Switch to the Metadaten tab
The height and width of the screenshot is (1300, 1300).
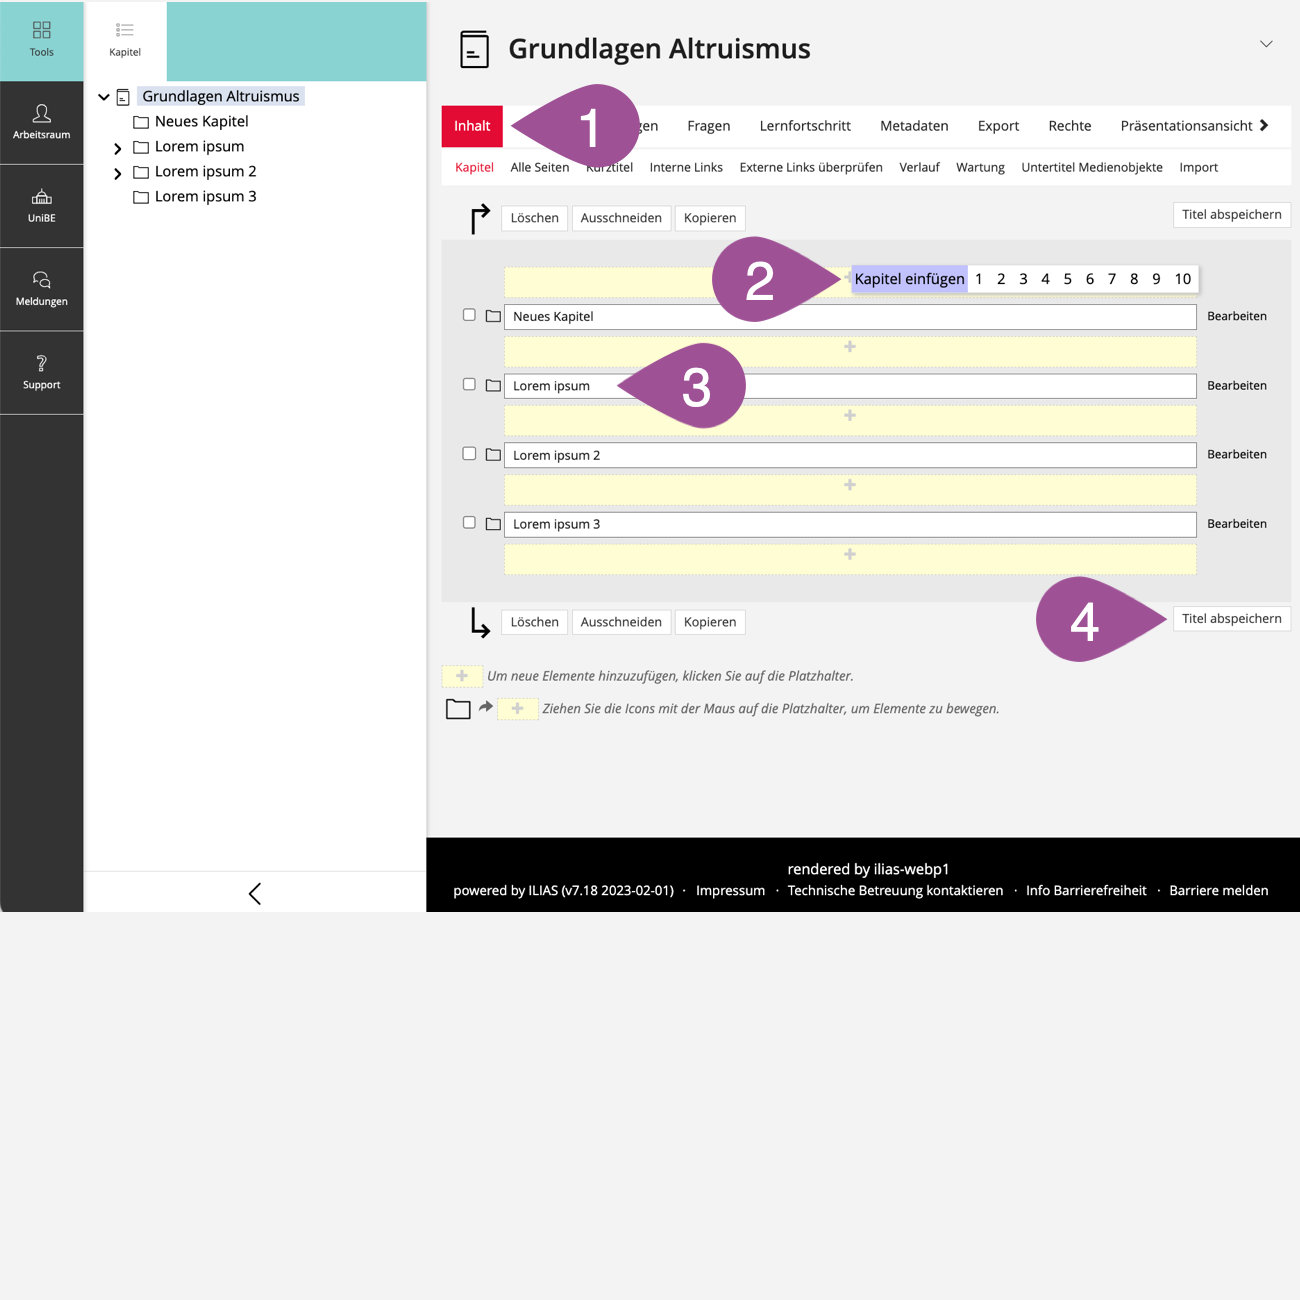coord(913,126)
